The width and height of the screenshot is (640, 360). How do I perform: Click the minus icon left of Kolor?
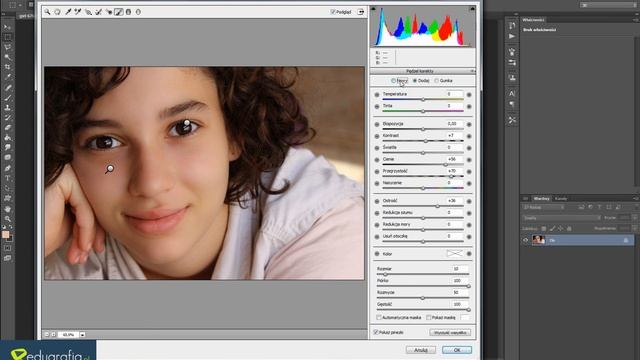(377, 254)
